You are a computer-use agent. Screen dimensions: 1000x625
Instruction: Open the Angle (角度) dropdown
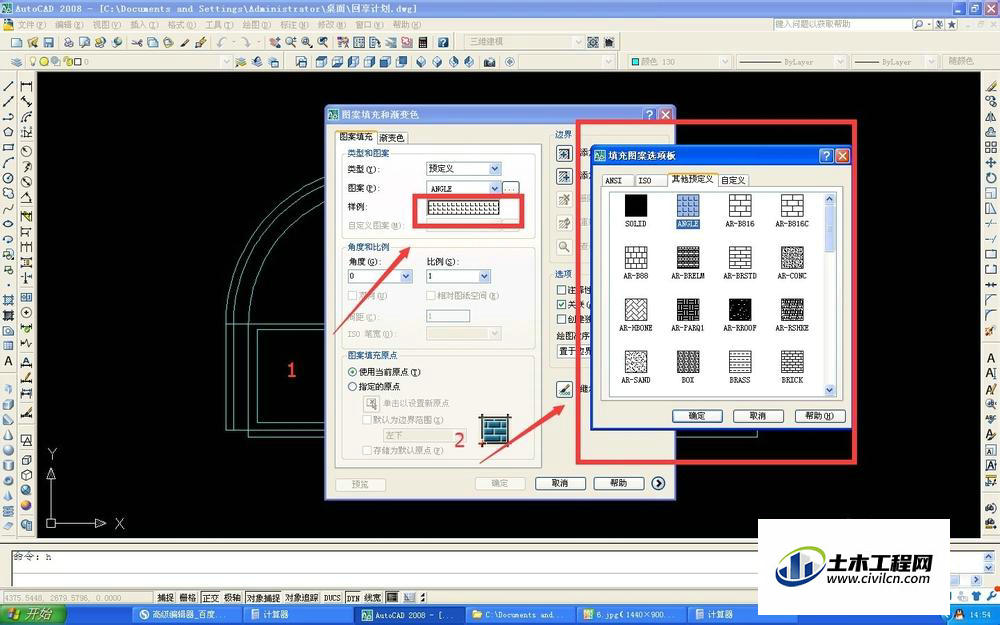pyautogui.click(x=406, y=276)
